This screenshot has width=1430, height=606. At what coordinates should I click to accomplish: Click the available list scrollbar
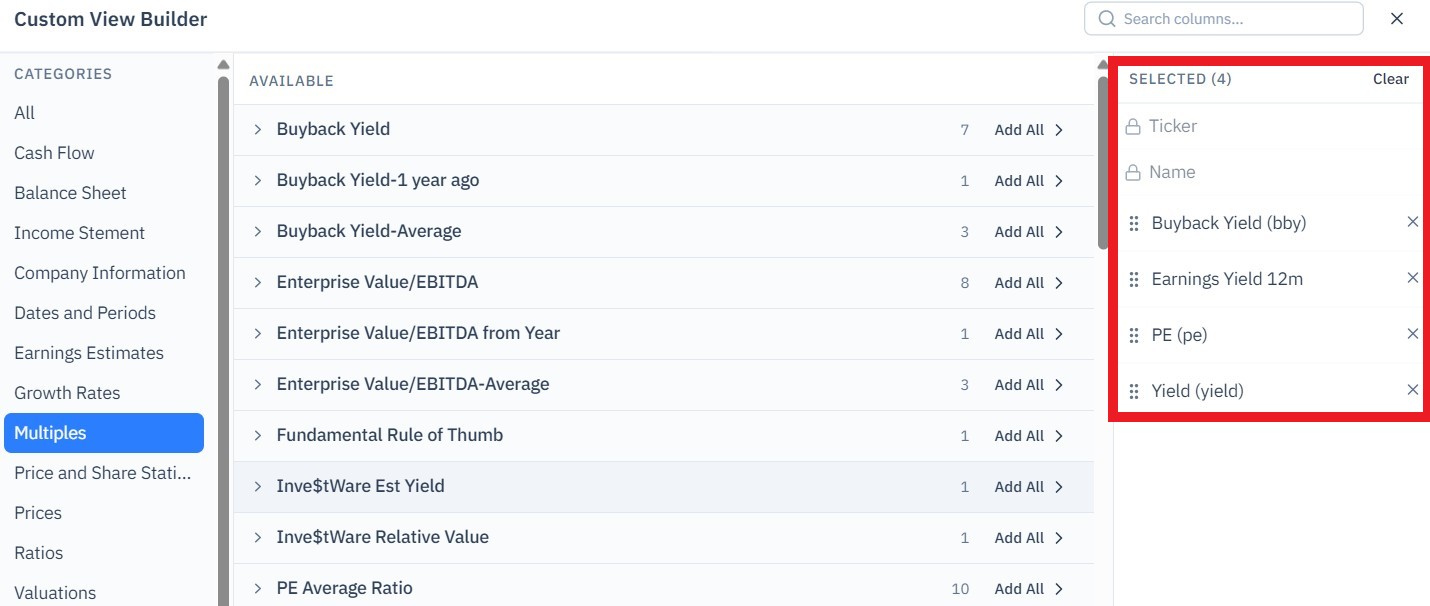pyautogui.click(x=1103, y=162)
